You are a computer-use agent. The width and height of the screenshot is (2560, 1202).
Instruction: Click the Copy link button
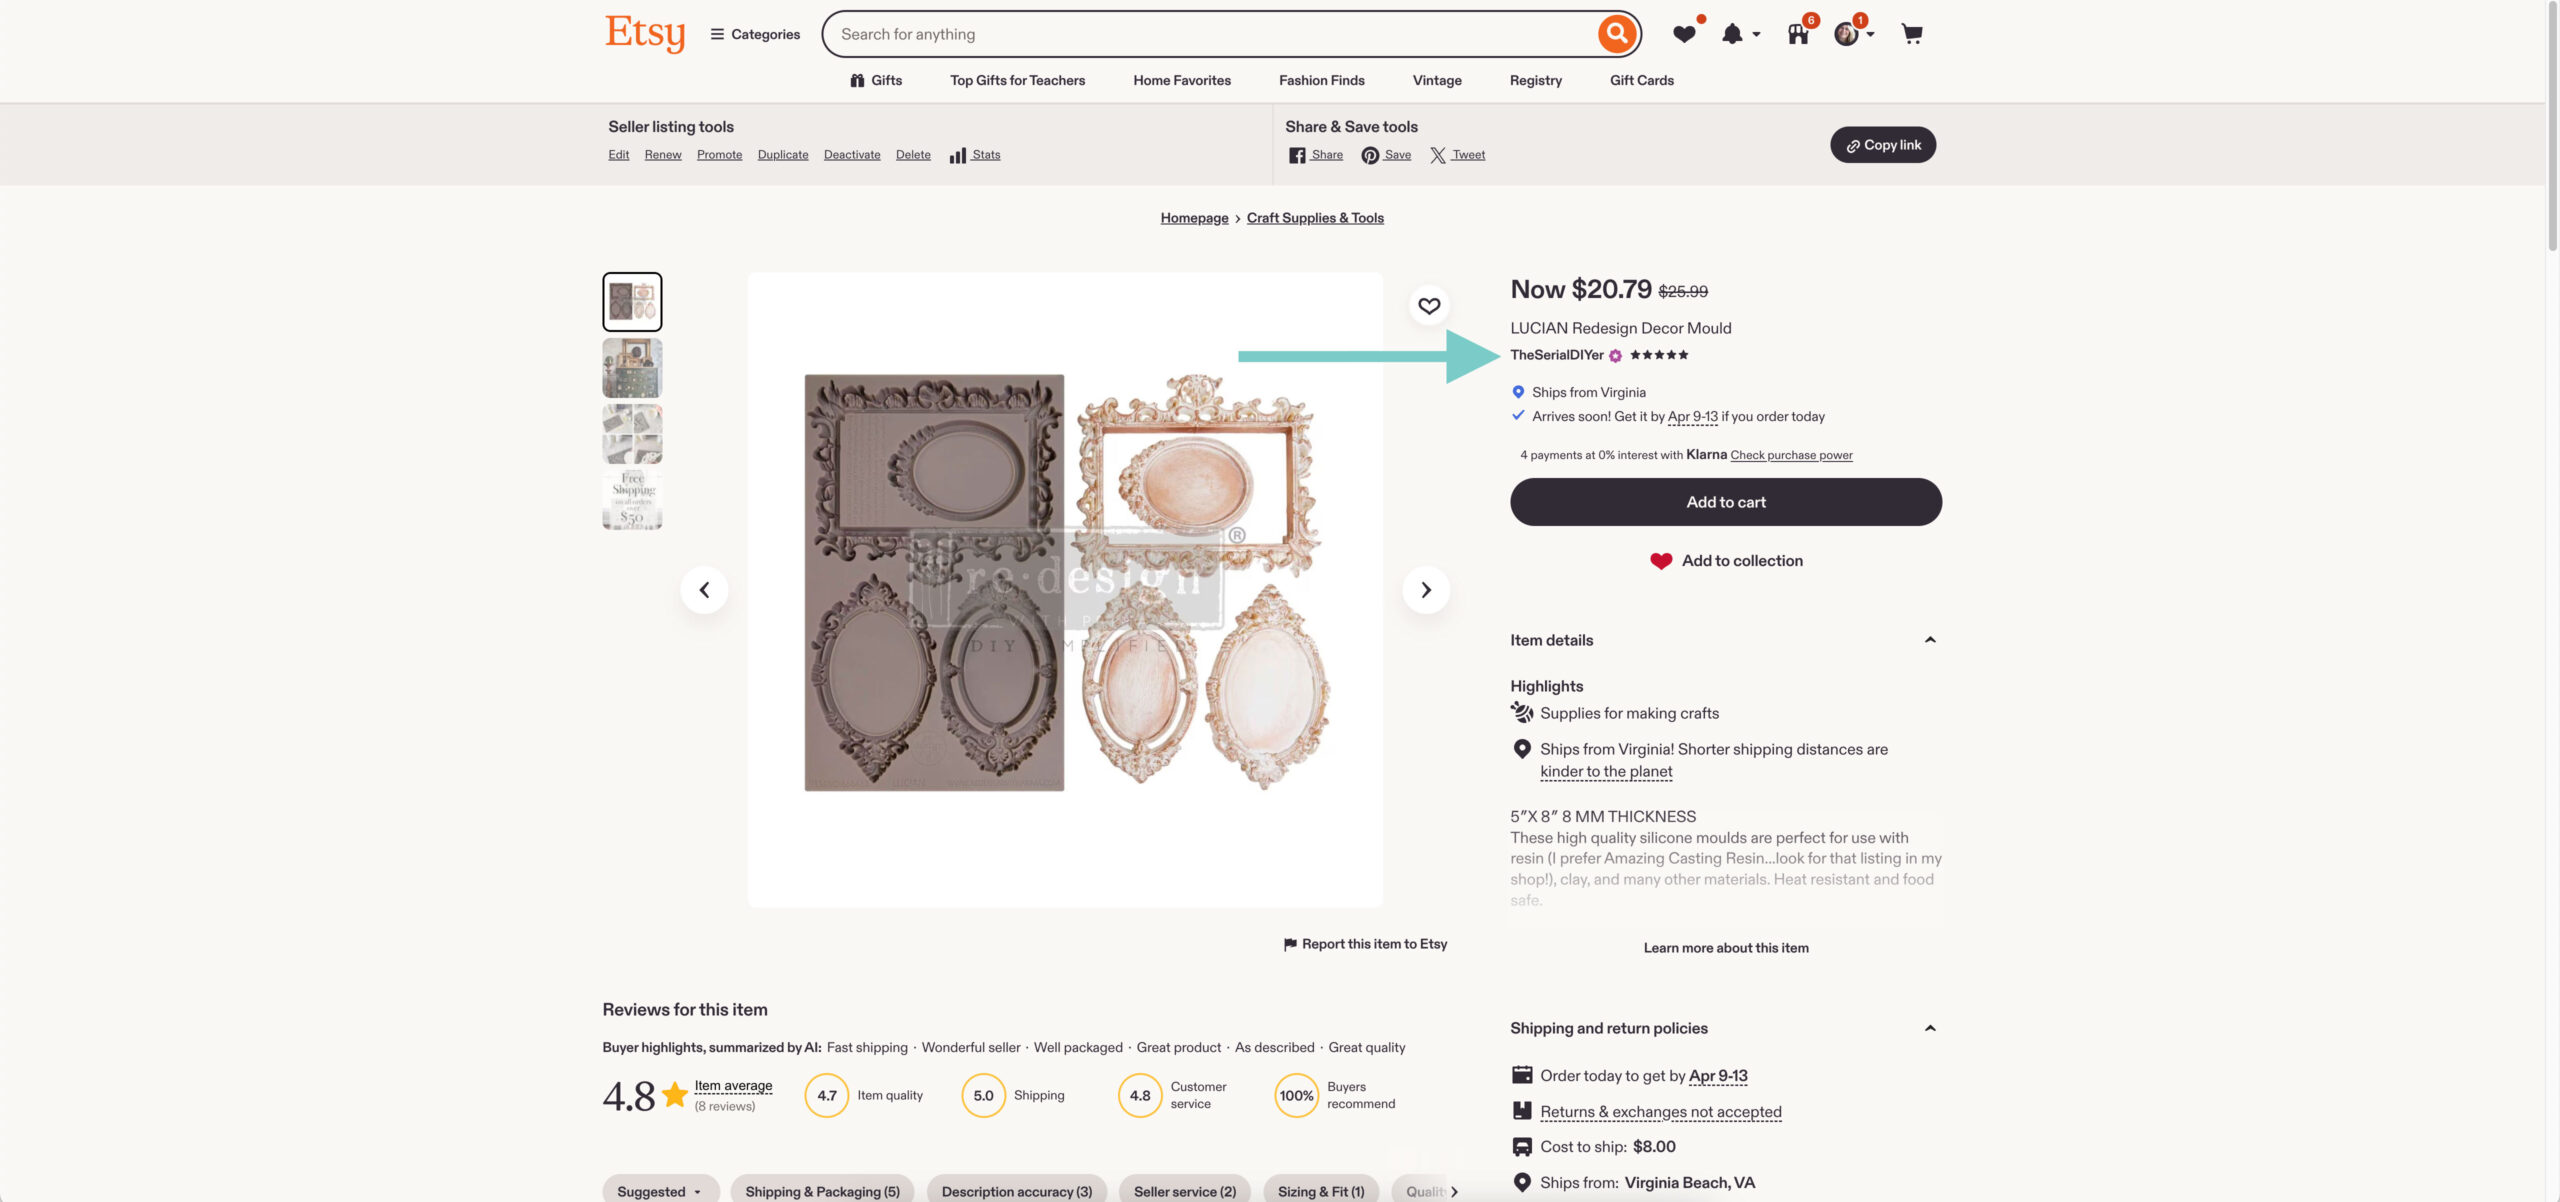pyautogui.click(x=1883, y=145)
